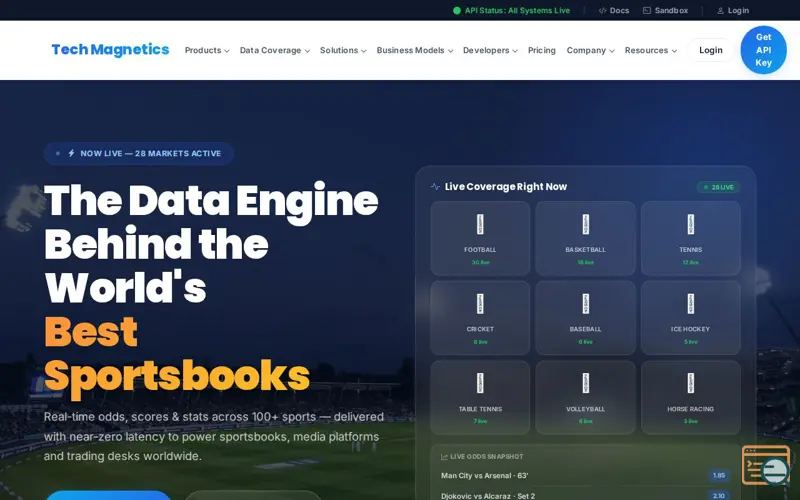This screenshot has height=500, width=800.
Task: Go to the Pricing page
Action: point(541,50)
